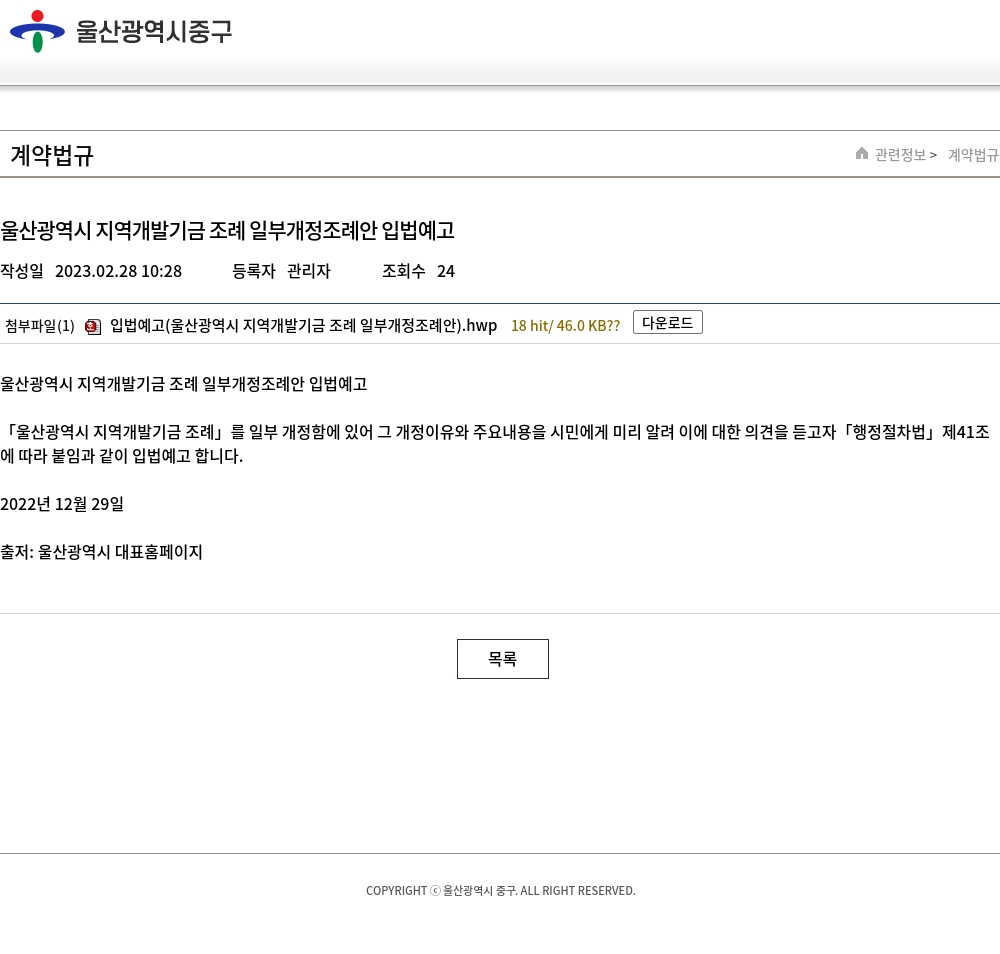Click the date 2023.02.28 10:28
This screenshot has width=1000, height=954.
point(119,271)
